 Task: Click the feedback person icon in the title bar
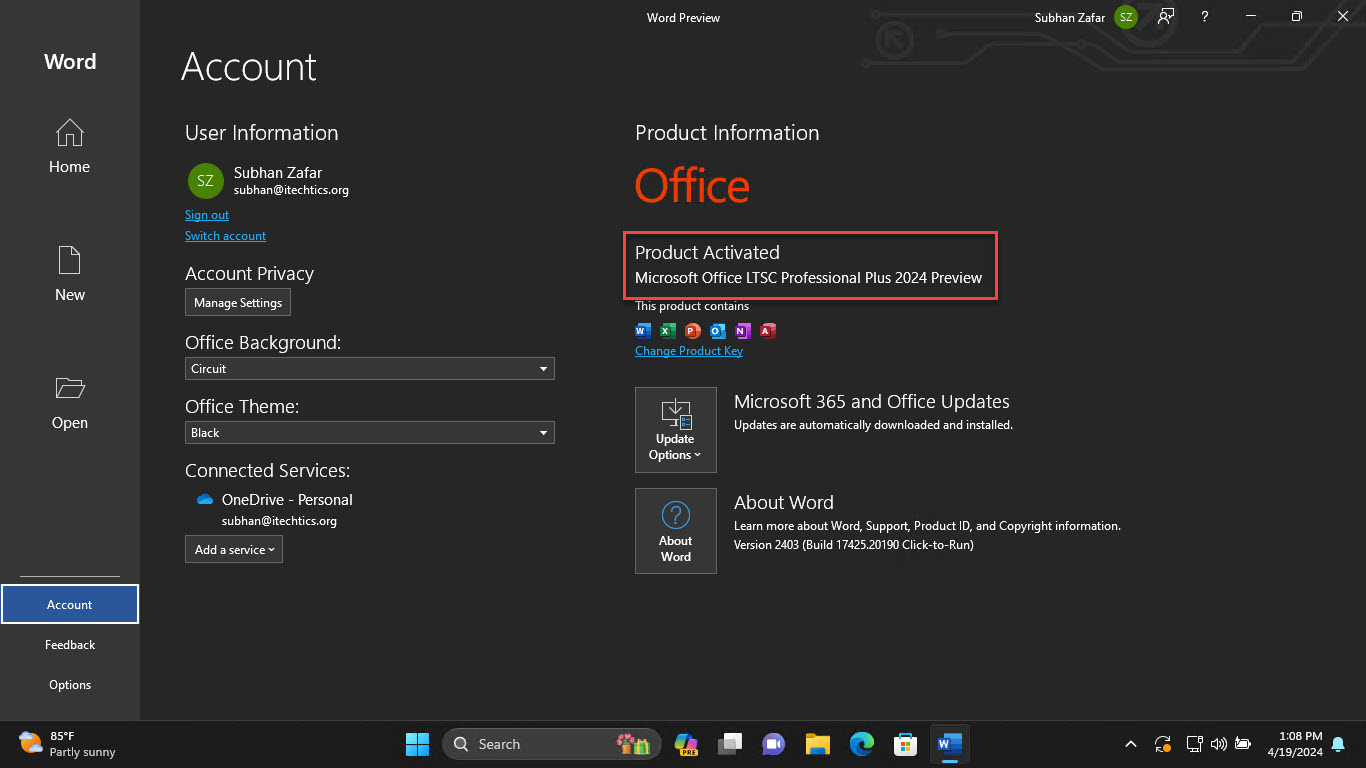pos(1166,17)
